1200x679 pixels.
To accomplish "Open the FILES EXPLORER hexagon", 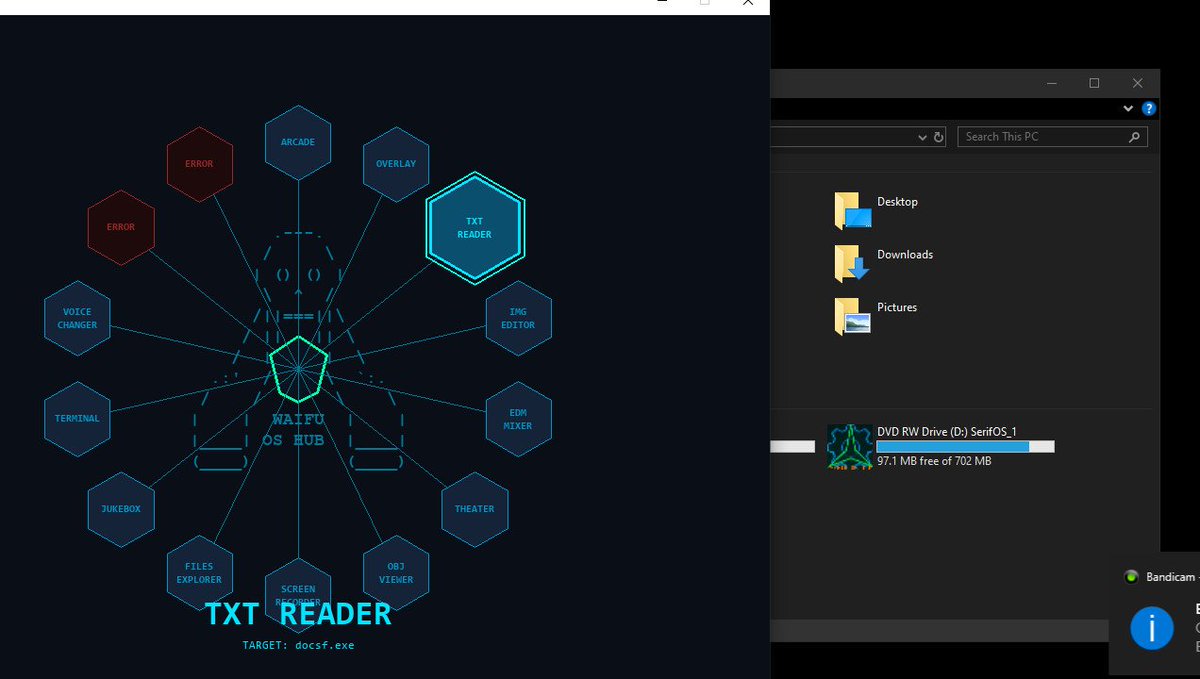I will pyautogui.click(x=199, y=573).
